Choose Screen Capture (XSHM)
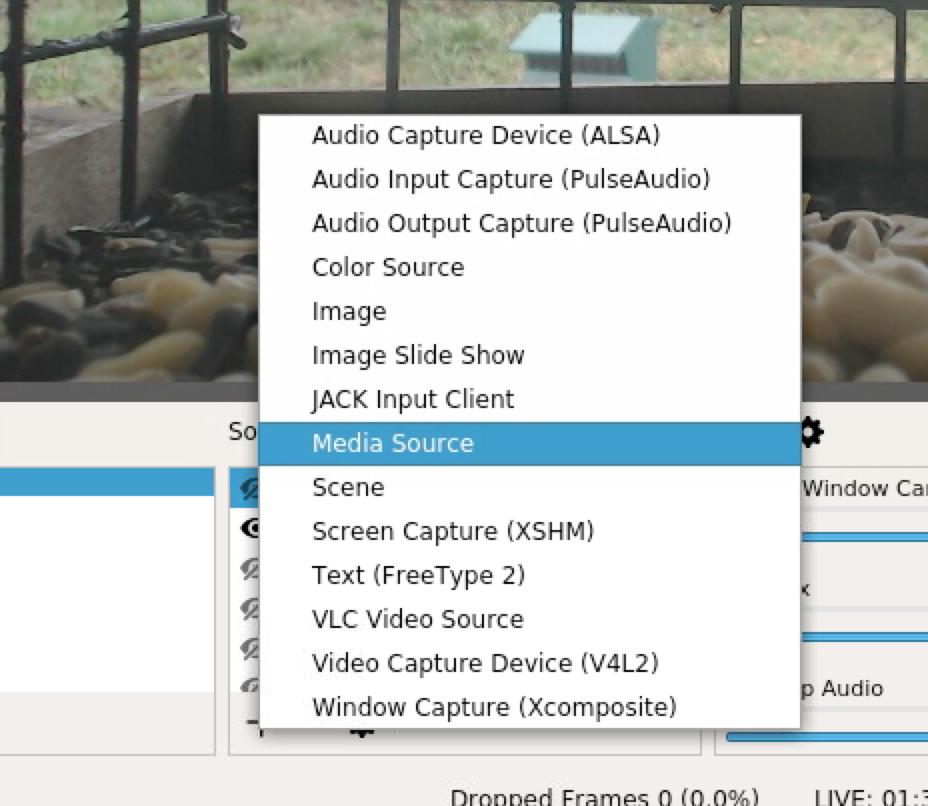 click(x=453, y=531)
